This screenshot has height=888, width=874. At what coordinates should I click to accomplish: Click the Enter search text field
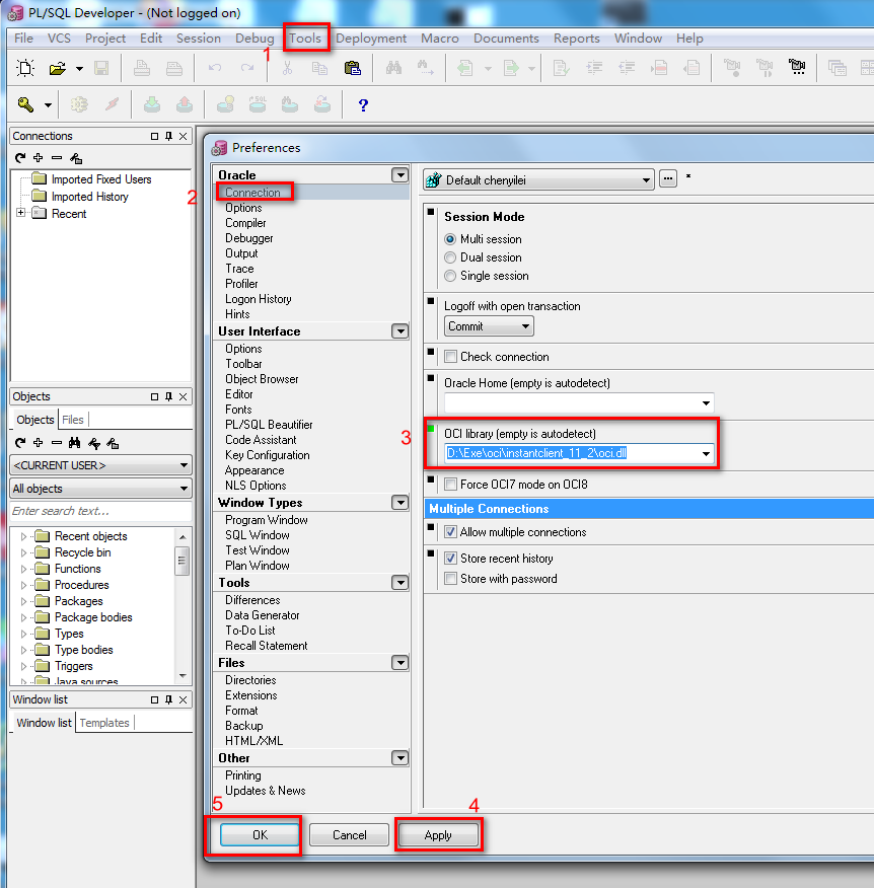[x=101, y=511]
